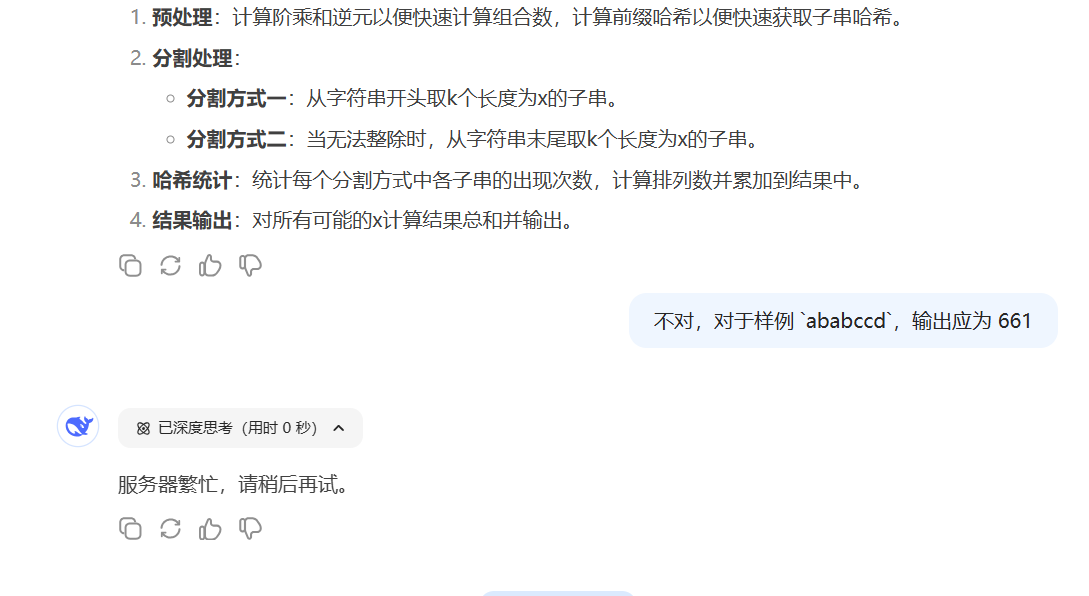
Task: Click the bold 分割处理 list heading
Action: click(192, 58)
